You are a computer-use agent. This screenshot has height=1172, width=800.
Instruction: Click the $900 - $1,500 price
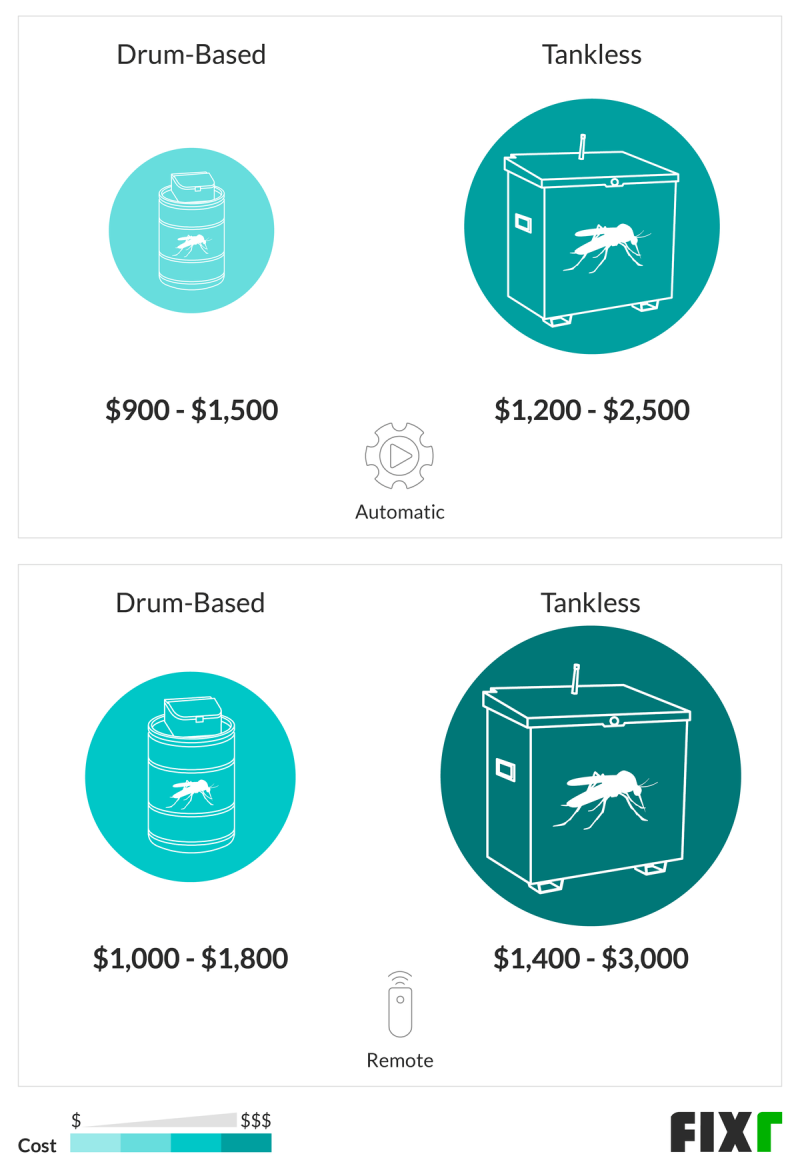[191, 410]
